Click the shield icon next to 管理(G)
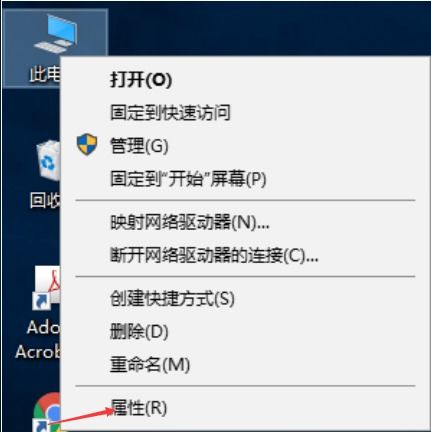The height and width of the screenshot is (432, 431). pyautogui.click(x=87, y=145)
